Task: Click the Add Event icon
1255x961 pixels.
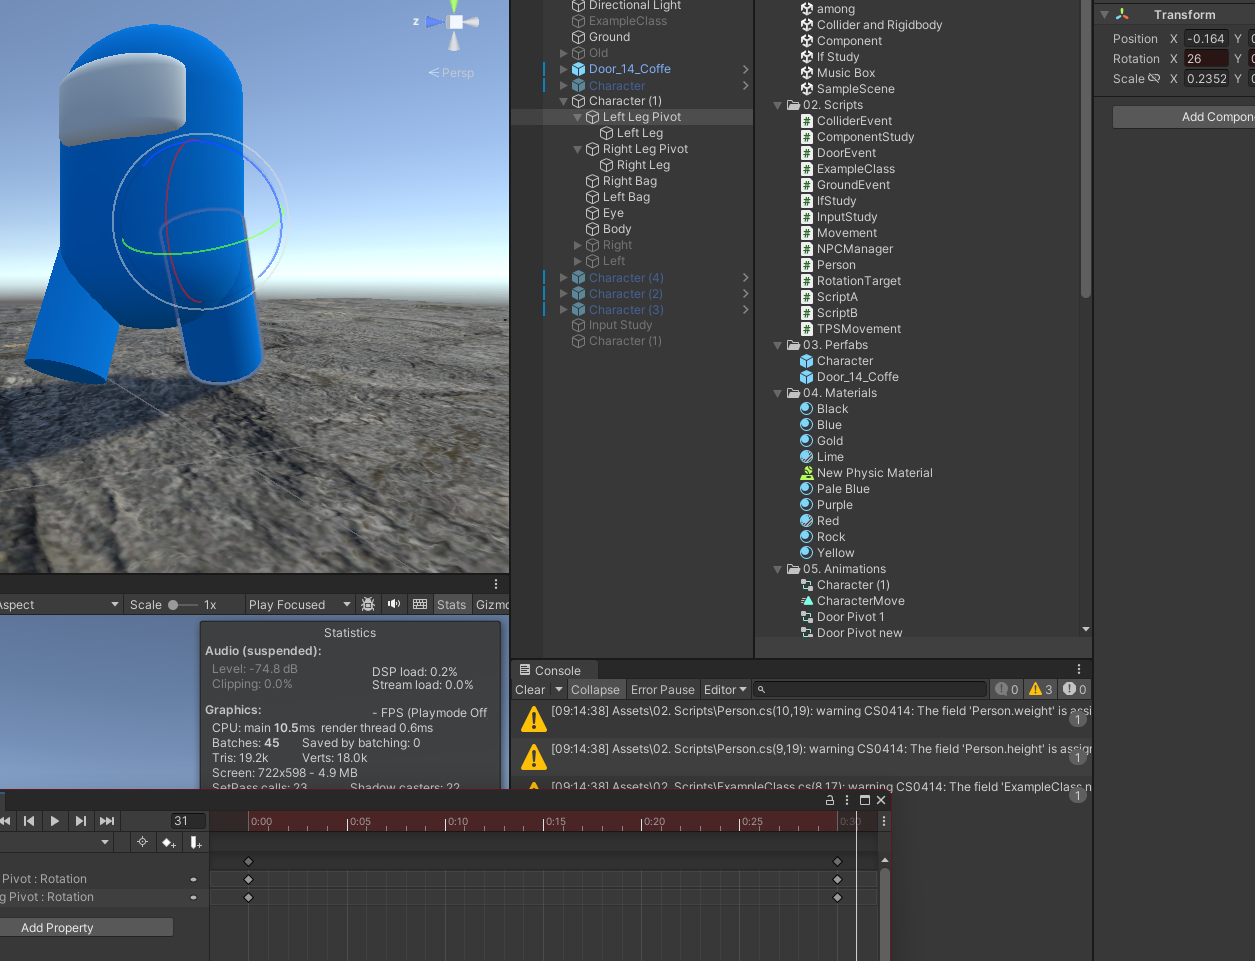Action: point(195,843)
